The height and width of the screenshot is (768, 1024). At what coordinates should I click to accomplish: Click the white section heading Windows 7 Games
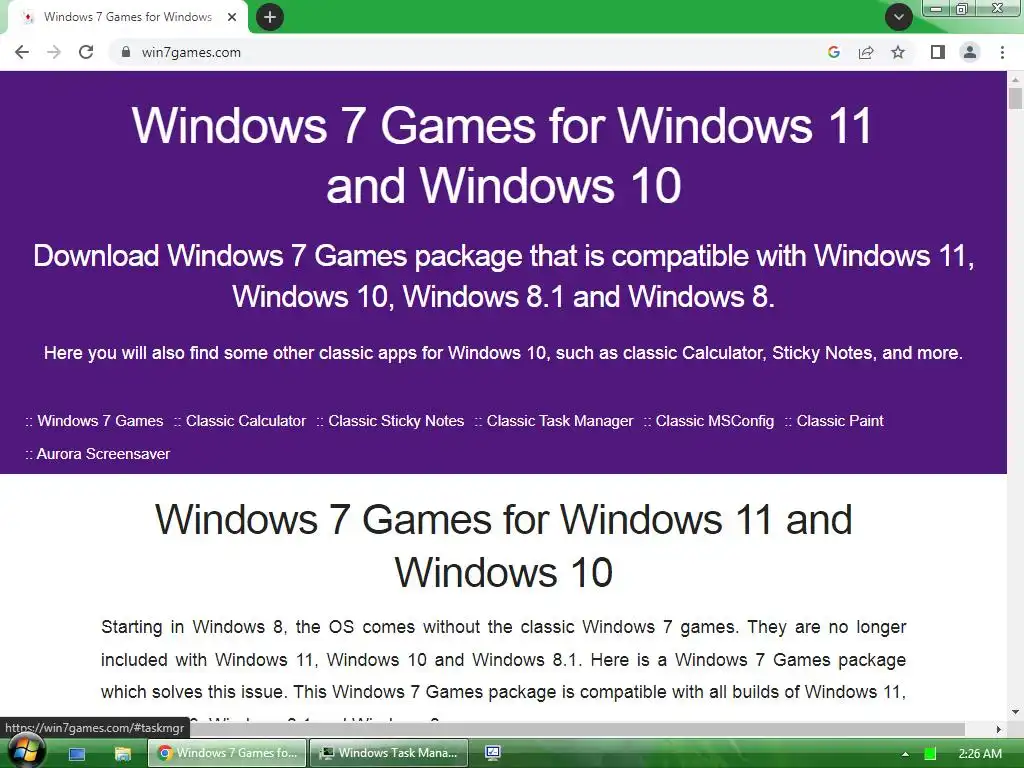pyautogui.click(x=503, y=546)
